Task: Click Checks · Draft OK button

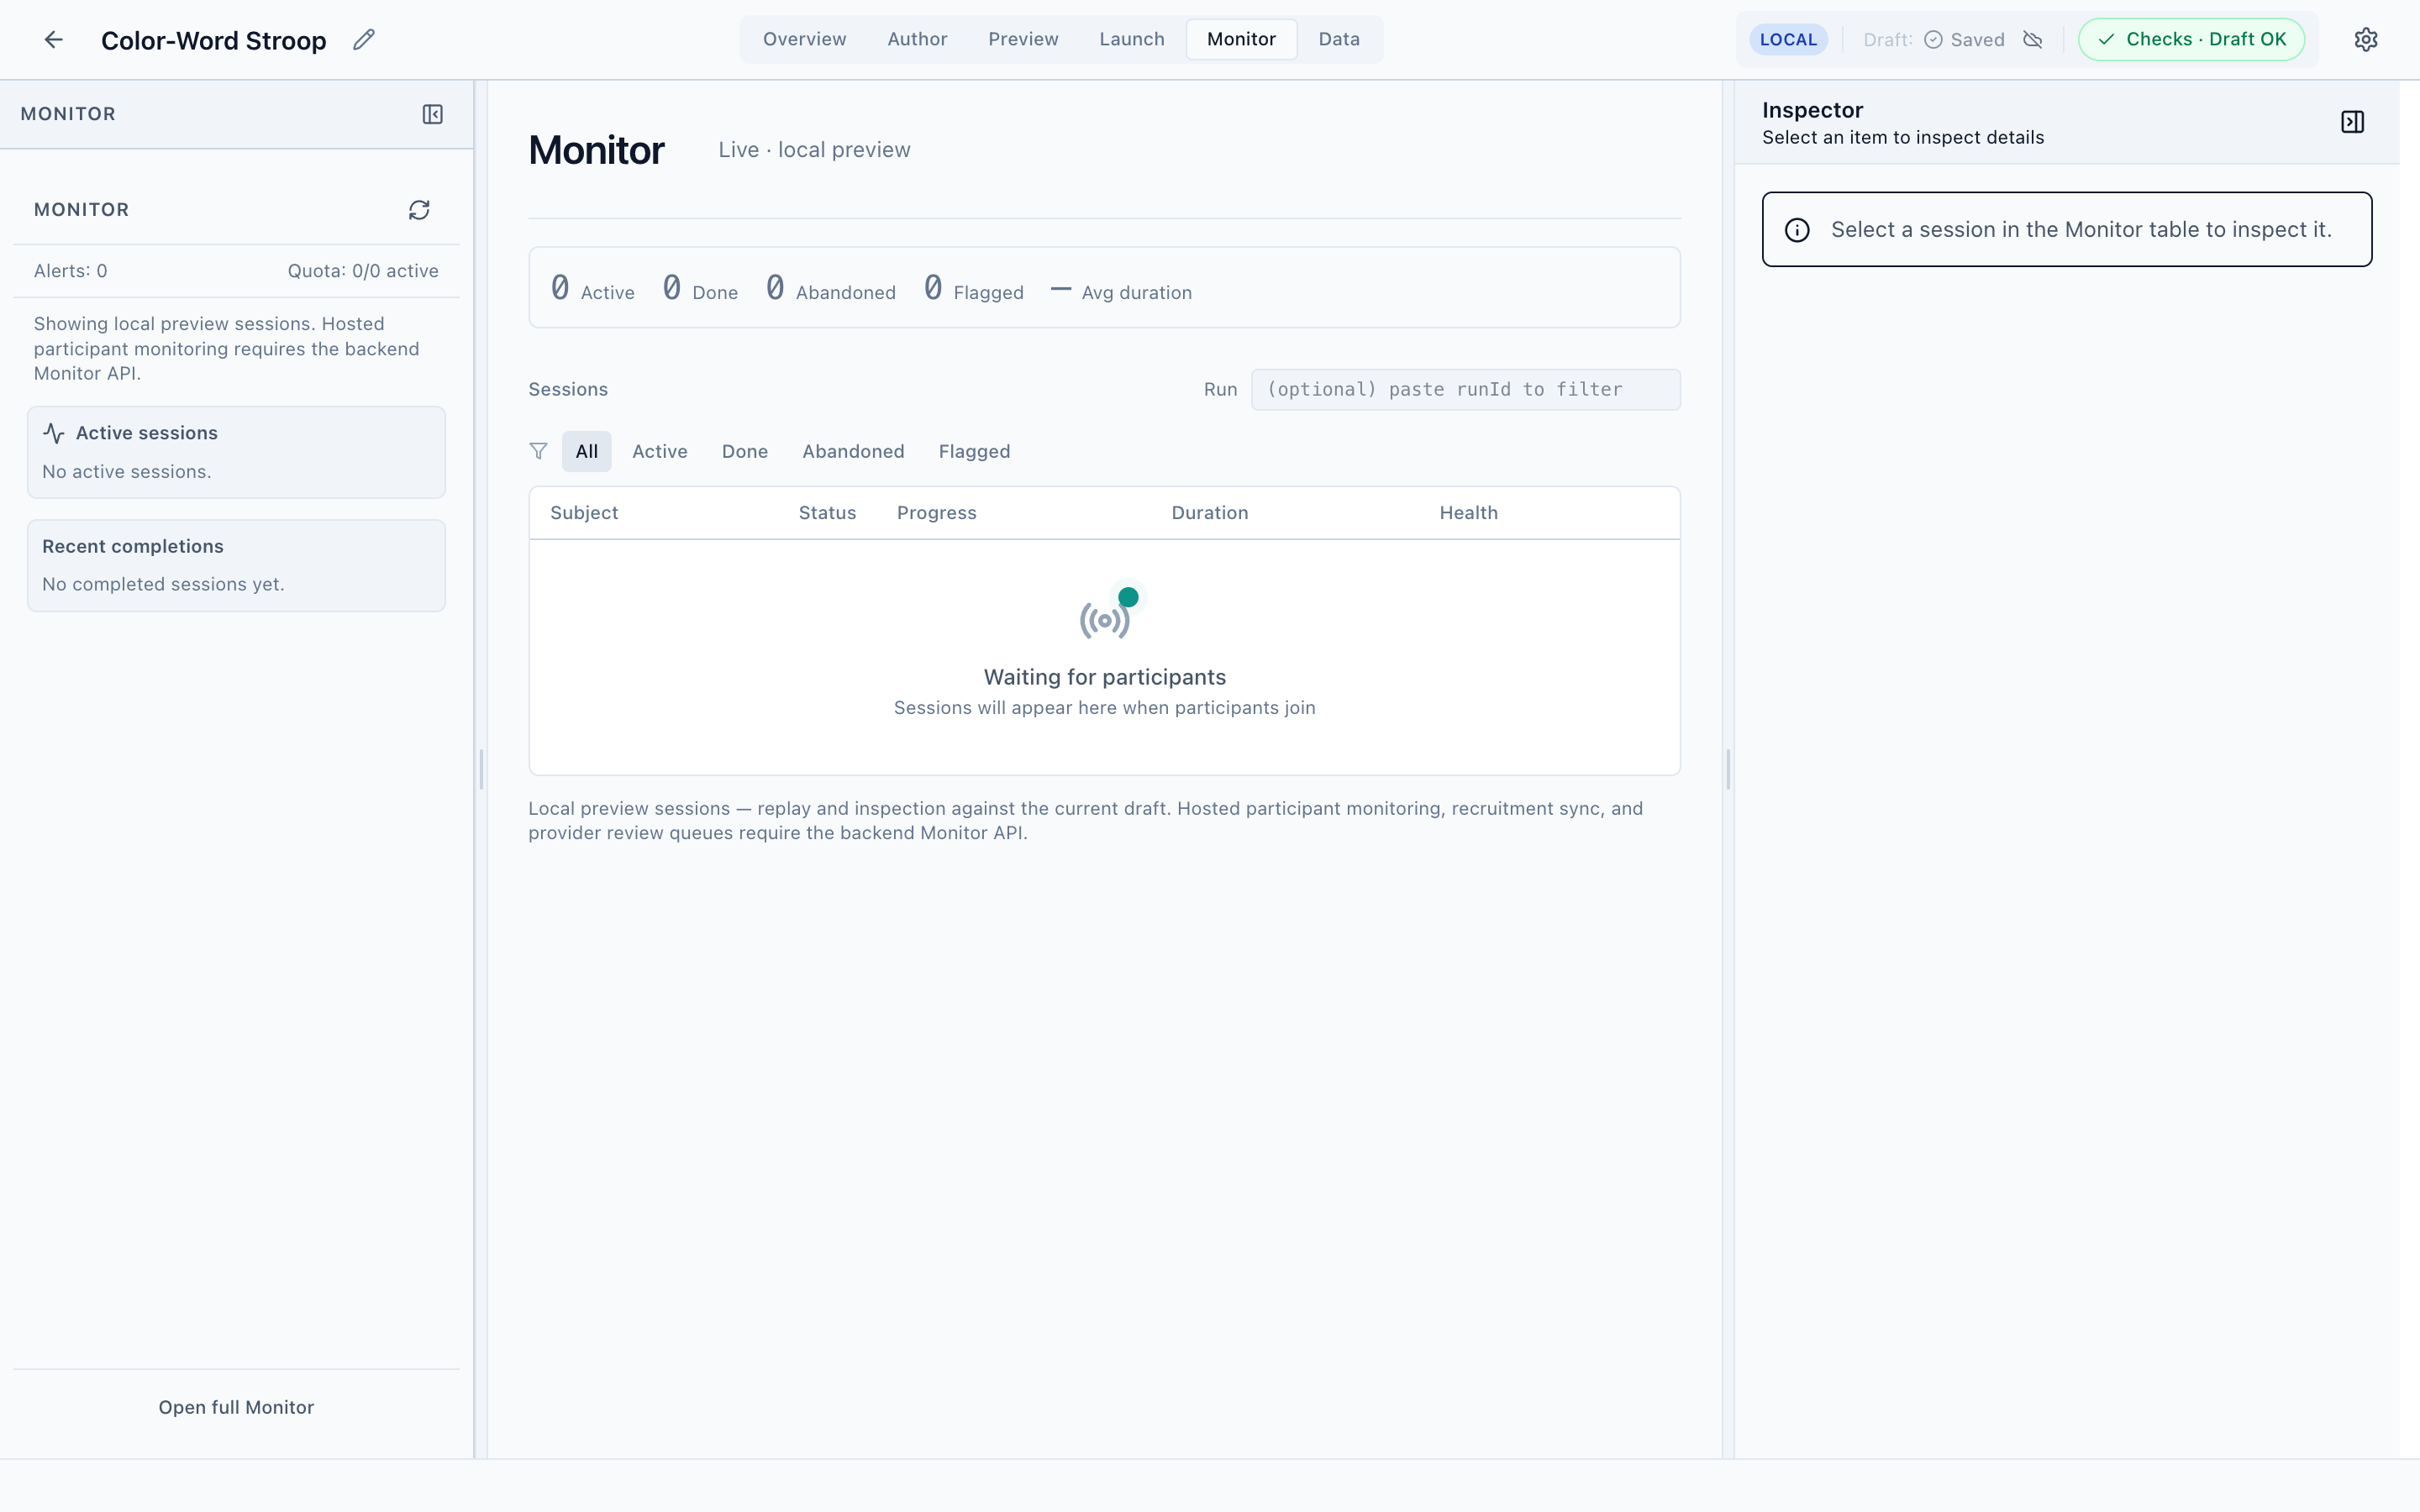Action: (2192, 39)
